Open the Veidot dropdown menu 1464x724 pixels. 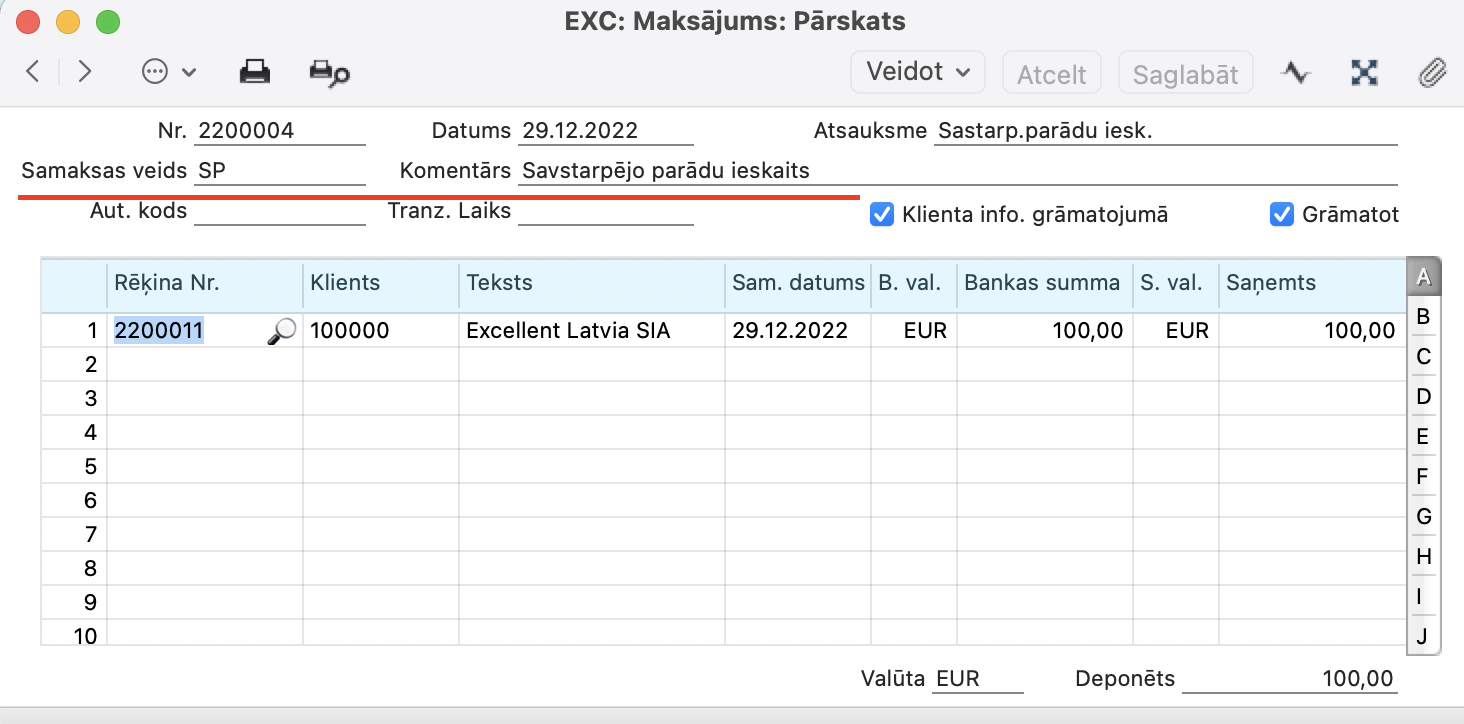(x=918, y=72)
